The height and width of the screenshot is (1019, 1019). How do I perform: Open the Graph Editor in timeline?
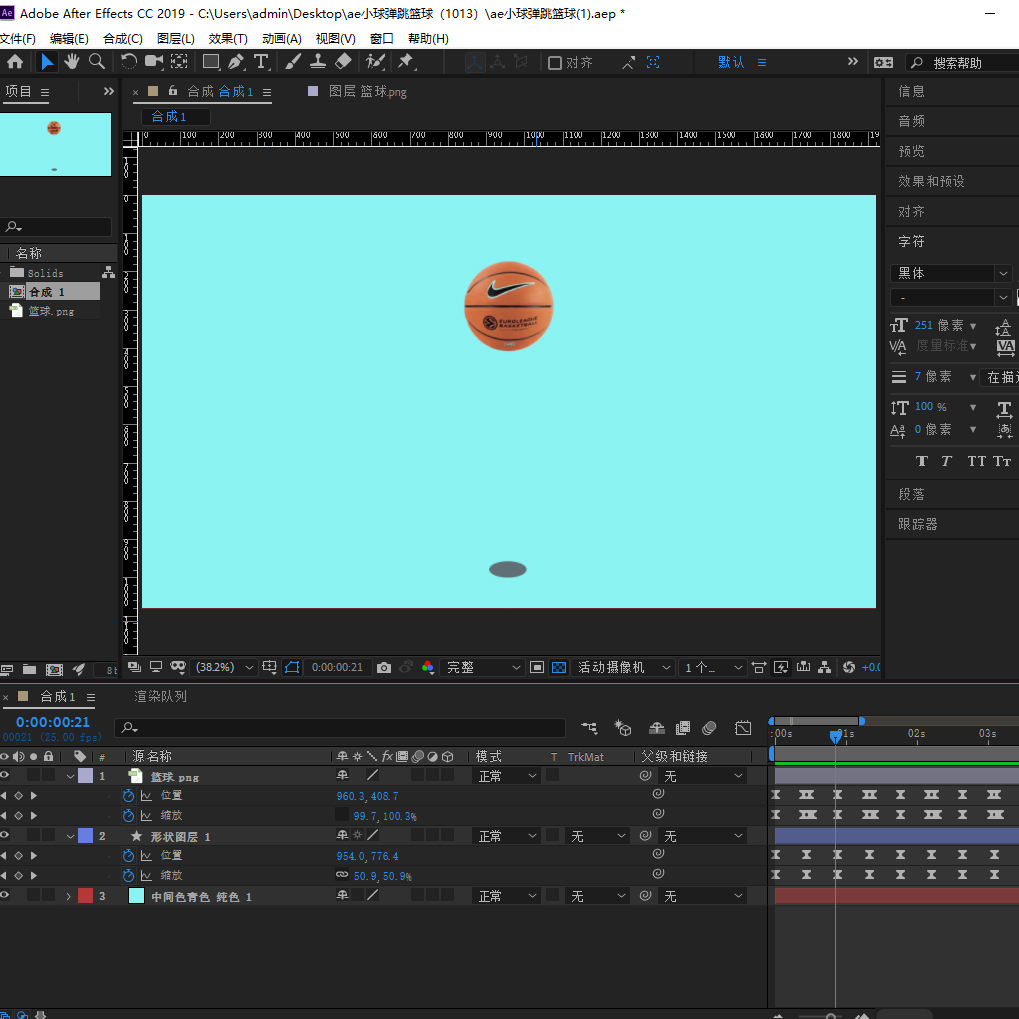[x=743, y=728]
